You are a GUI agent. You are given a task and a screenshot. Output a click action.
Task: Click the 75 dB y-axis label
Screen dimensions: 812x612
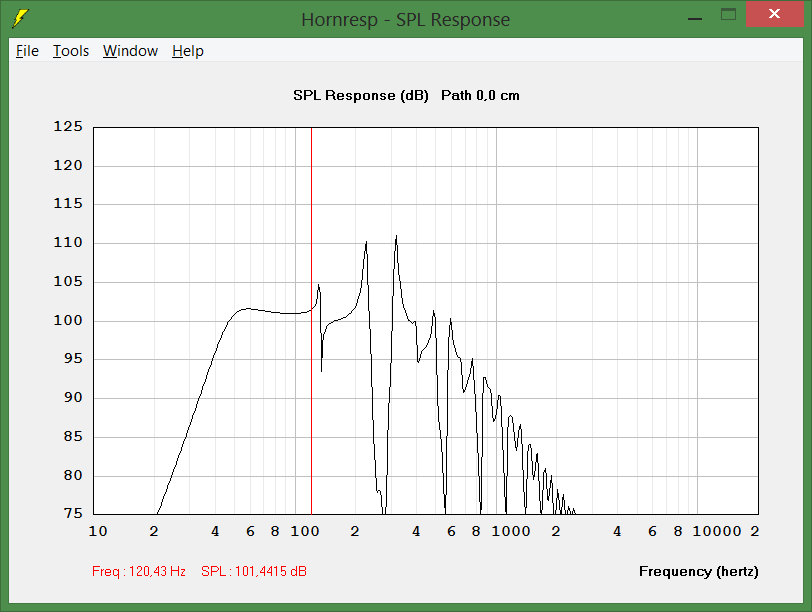(x=73, y=513)
